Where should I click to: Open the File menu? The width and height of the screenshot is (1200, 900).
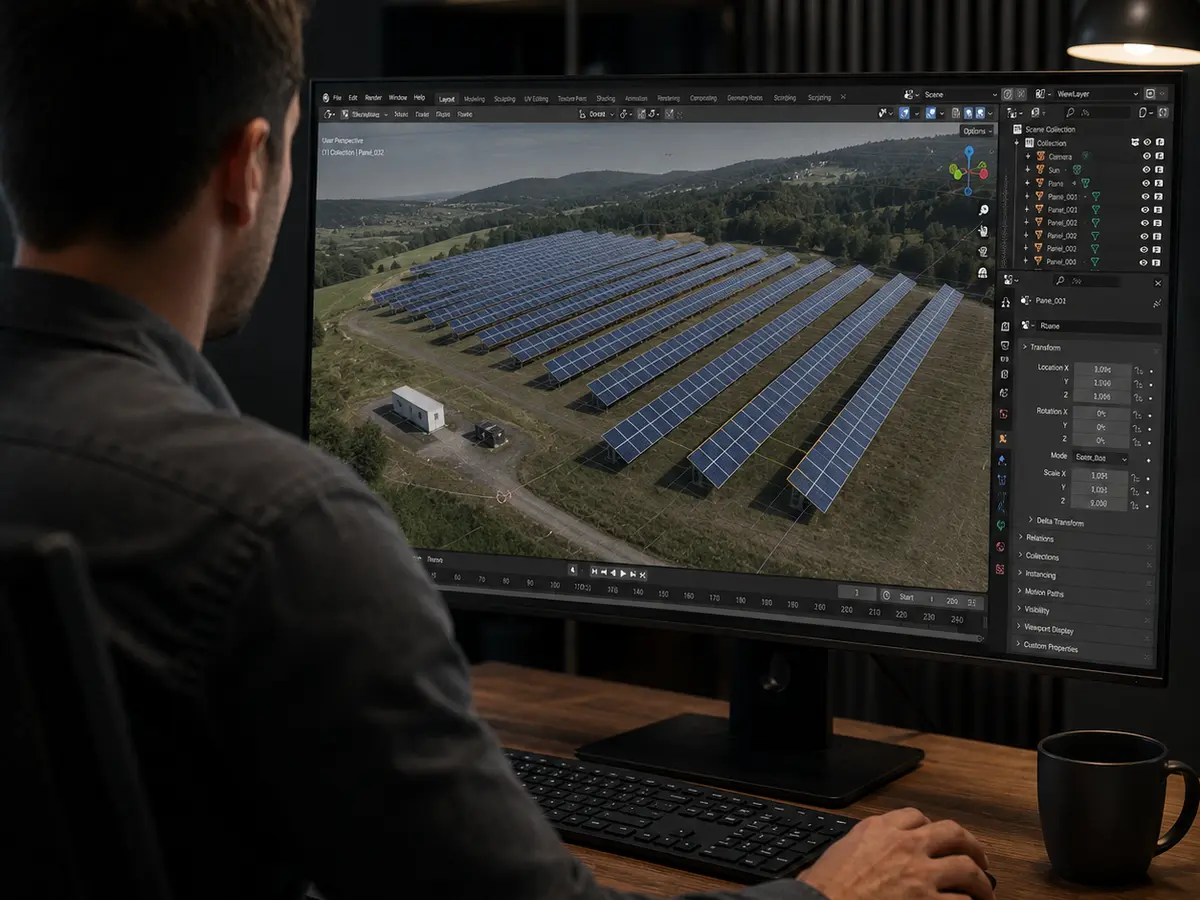[x=338, y=98]
